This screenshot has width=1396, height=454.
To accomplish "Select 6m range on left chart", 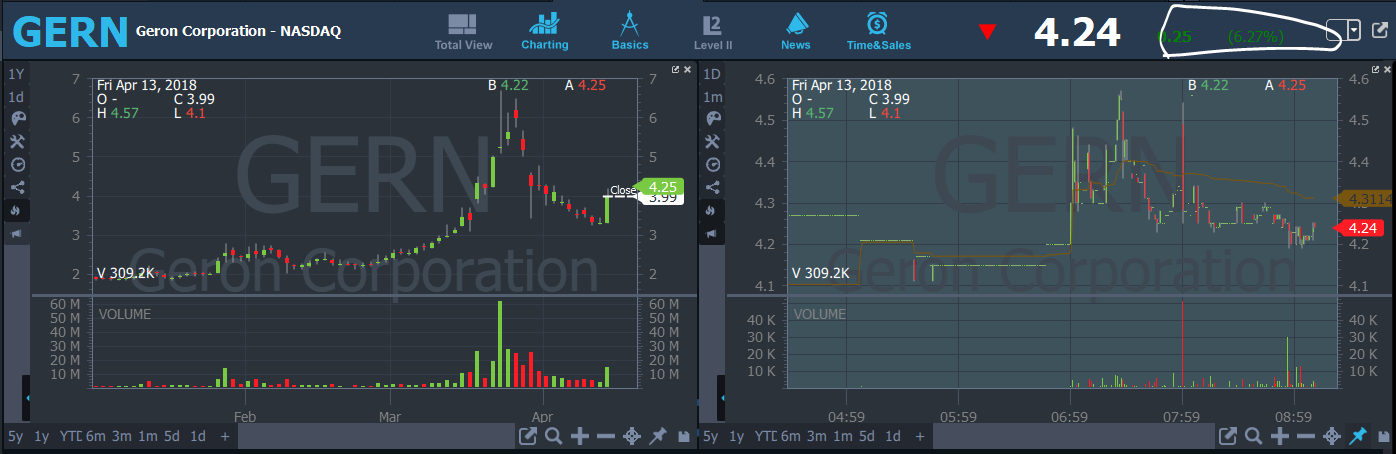I will (95, 436).
